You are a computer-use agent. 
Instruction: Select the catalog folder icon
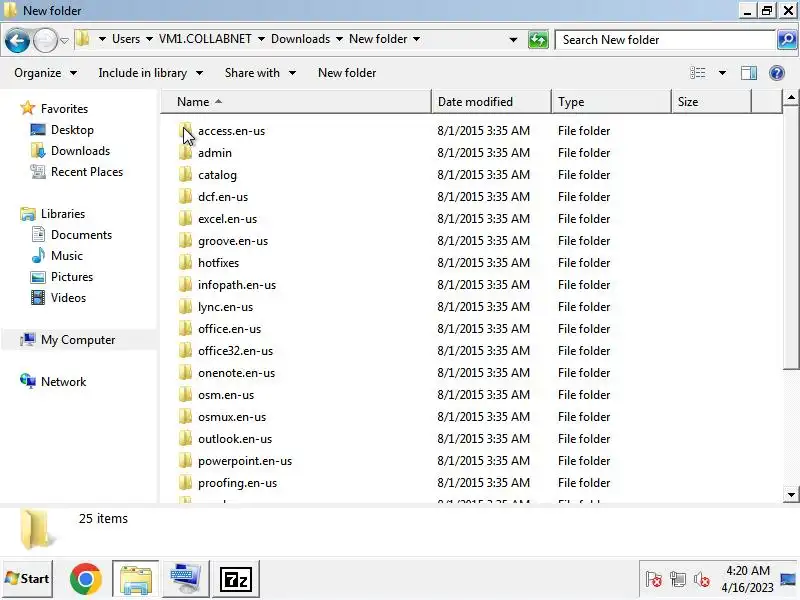(186, 175)
